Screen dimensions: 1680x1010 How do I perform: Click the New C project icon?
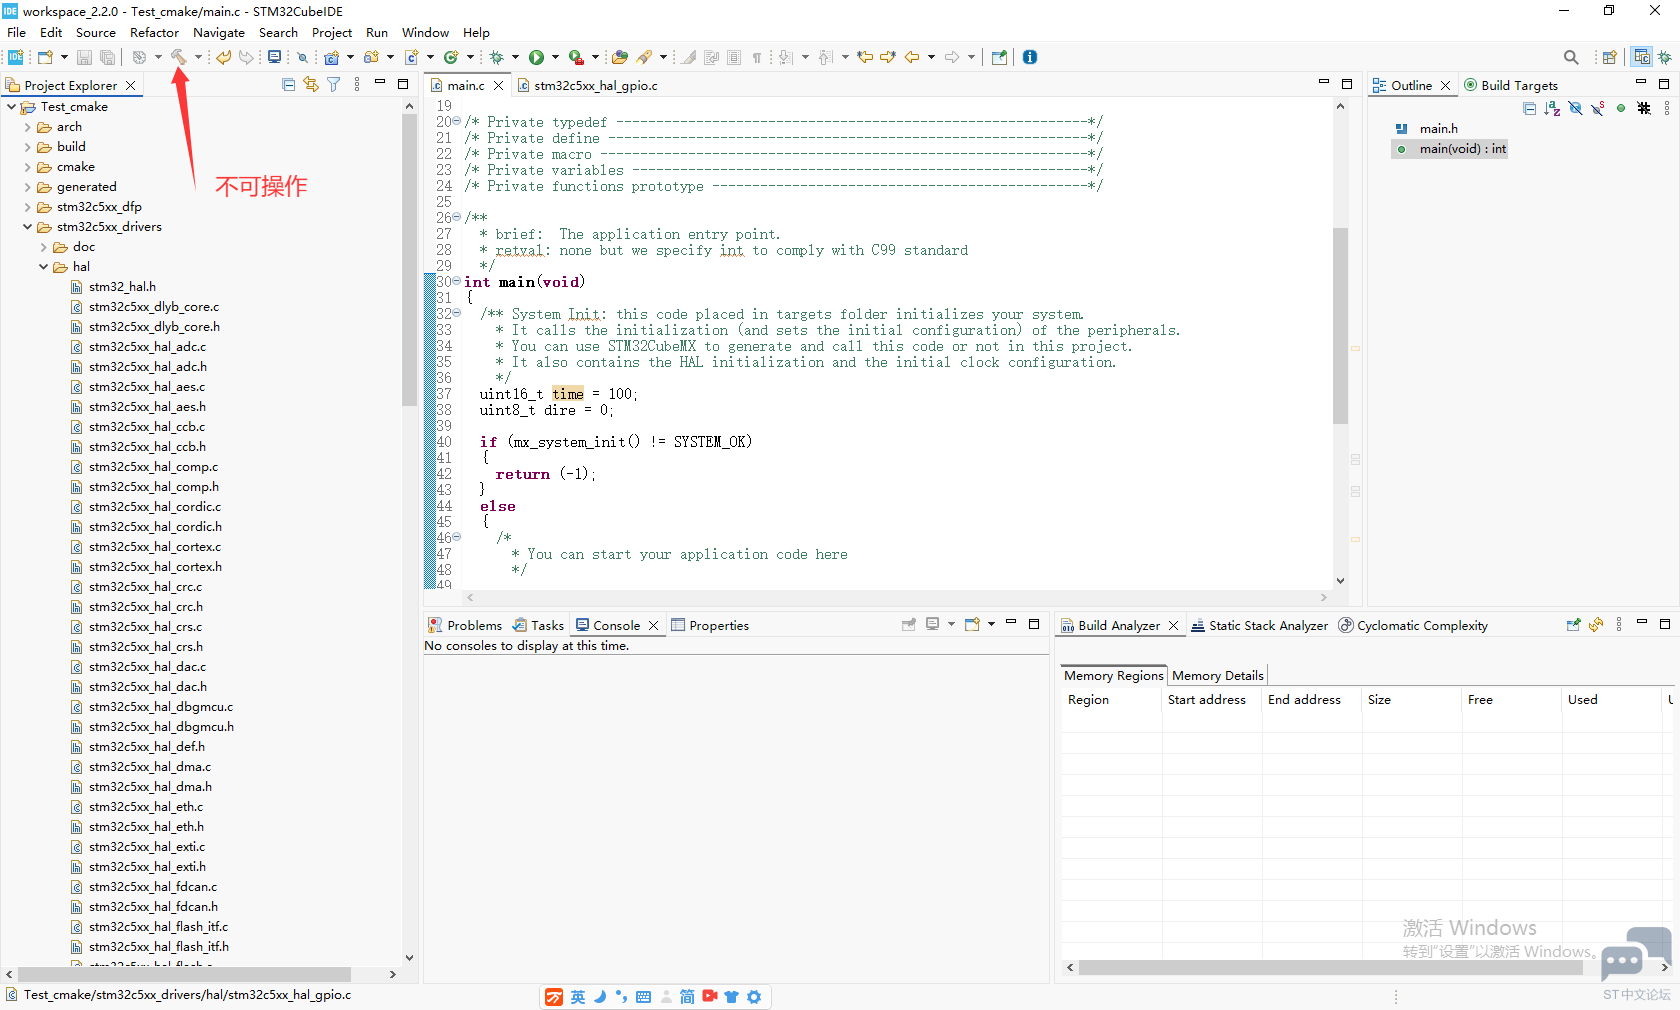(x=332, y=57)
